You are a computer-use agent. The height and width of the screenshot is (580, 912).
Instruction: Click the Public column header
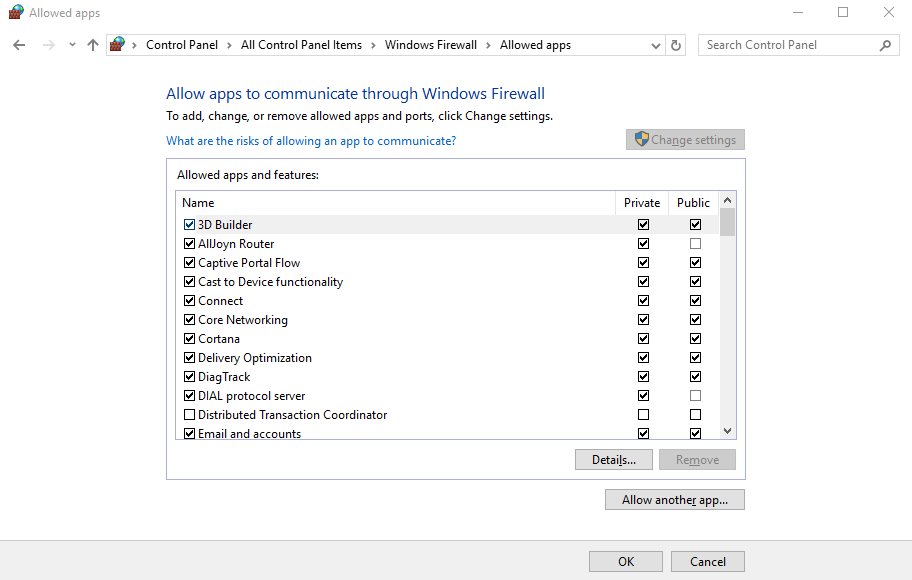(x=693, y=202)
